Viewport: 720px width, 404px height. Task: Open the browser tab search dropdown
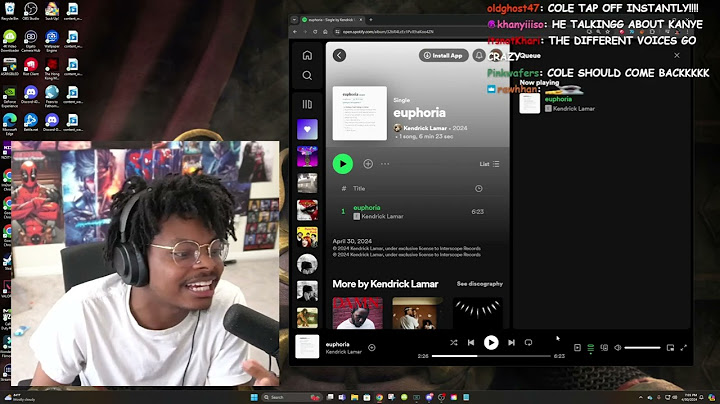pyautogui.click(x=294, y=20)
